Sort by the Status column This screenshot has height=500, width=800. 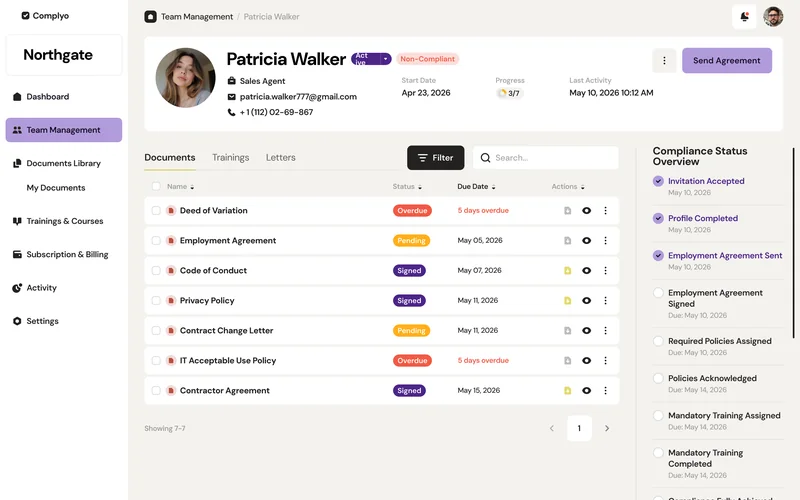(x=407, y=187)
